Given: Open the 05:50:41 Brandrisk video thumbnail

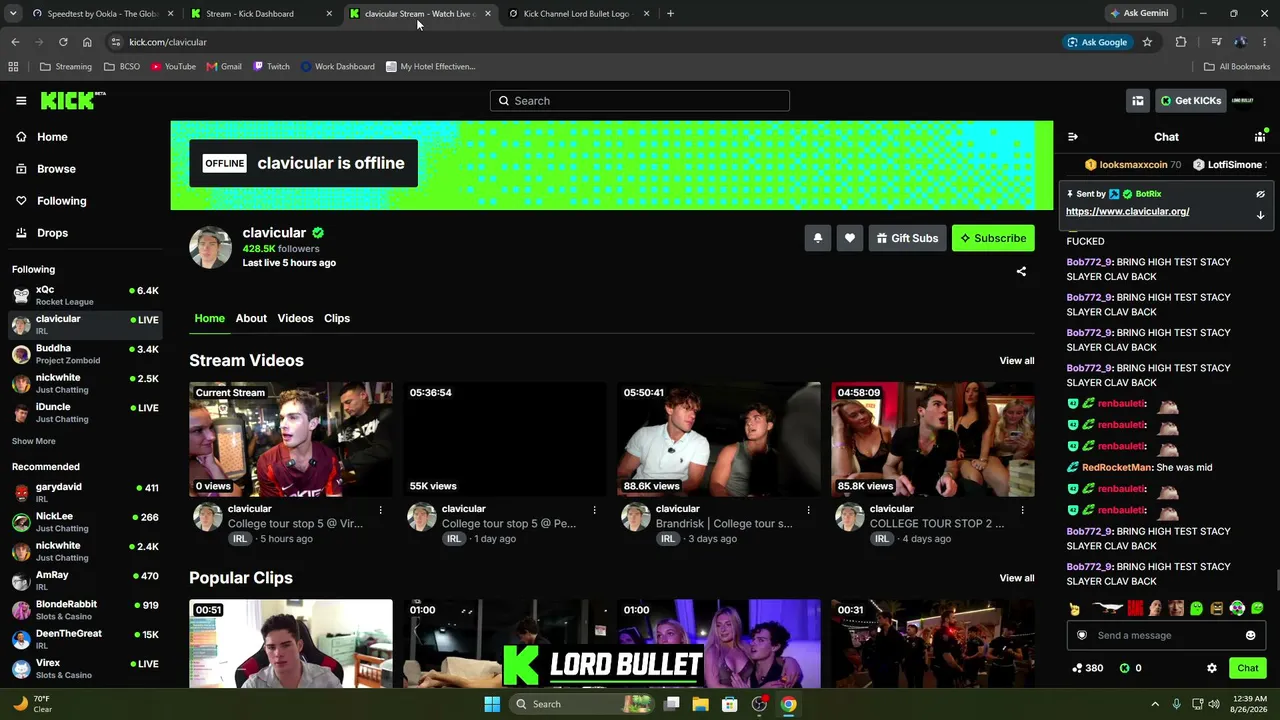Looking at the screenshot, I should pyautogui.click(x=719, y=439).
